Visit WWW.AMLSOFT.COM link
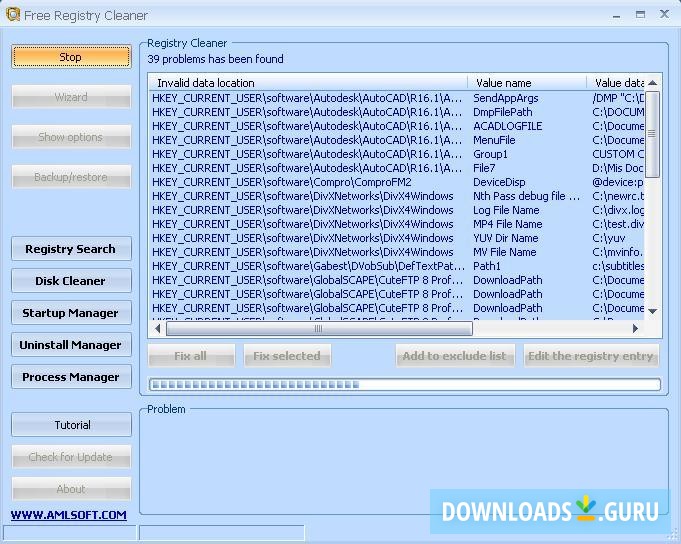The width and height of the screenshot is (681, 544). tap(69, 515)
